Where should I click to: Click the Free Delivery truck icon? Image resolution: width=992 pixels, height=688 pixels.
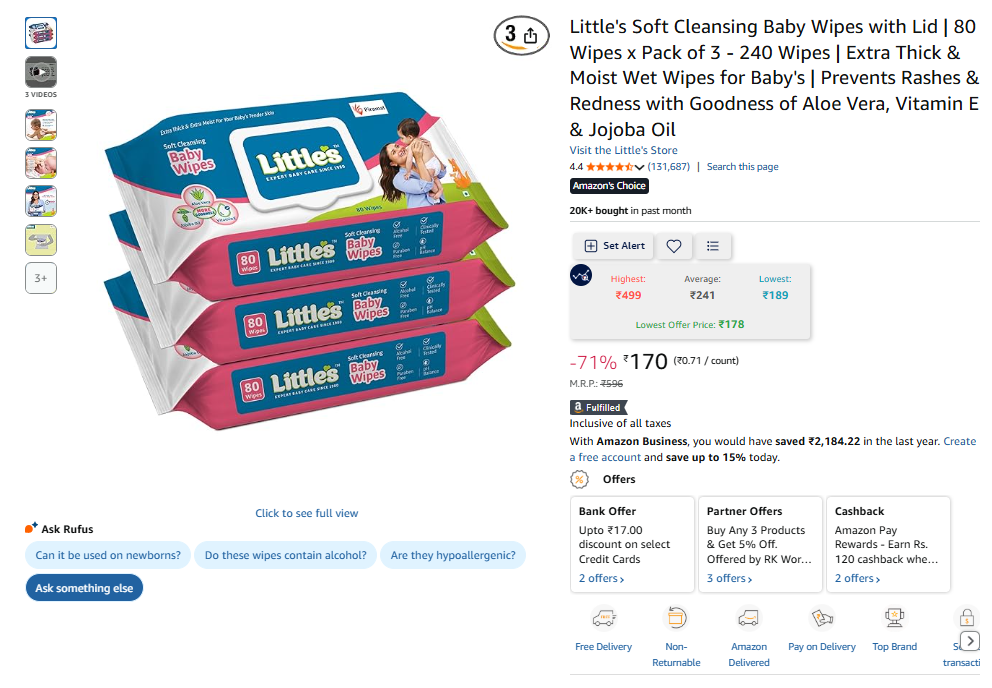[604, 617]
